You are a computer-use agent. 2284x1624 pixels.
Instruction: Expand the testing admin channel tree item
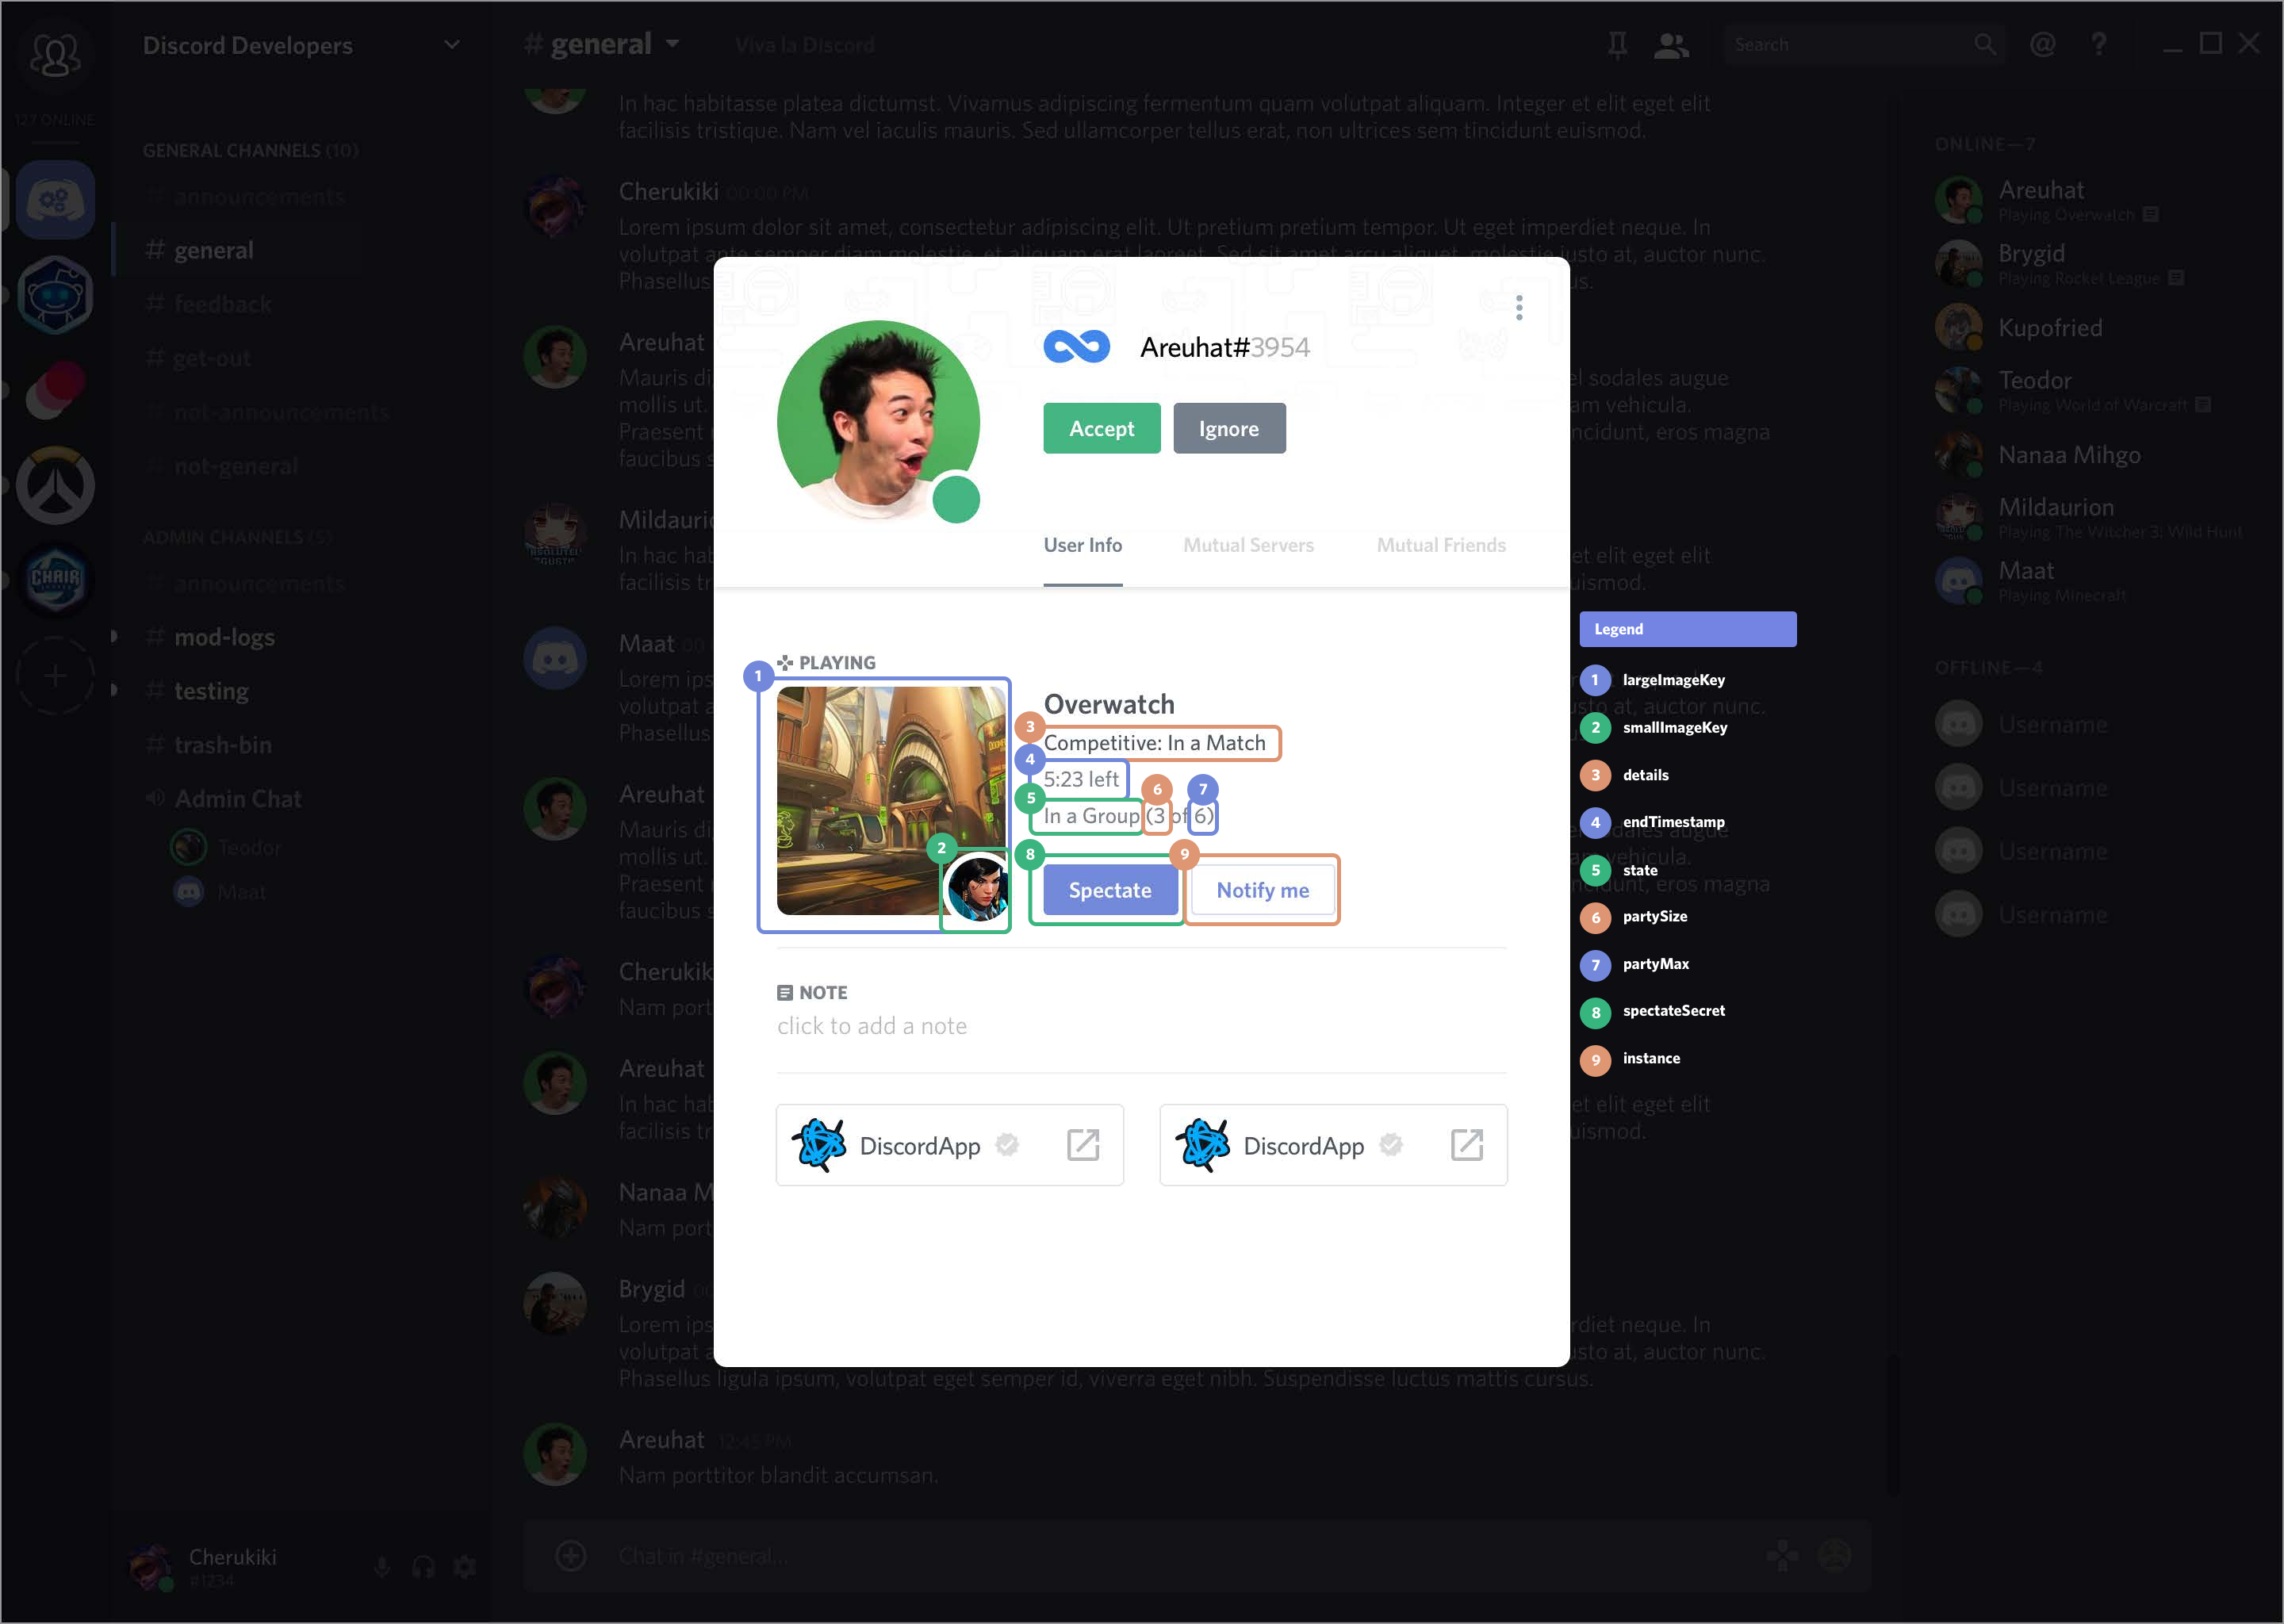[x=116, y=689]
